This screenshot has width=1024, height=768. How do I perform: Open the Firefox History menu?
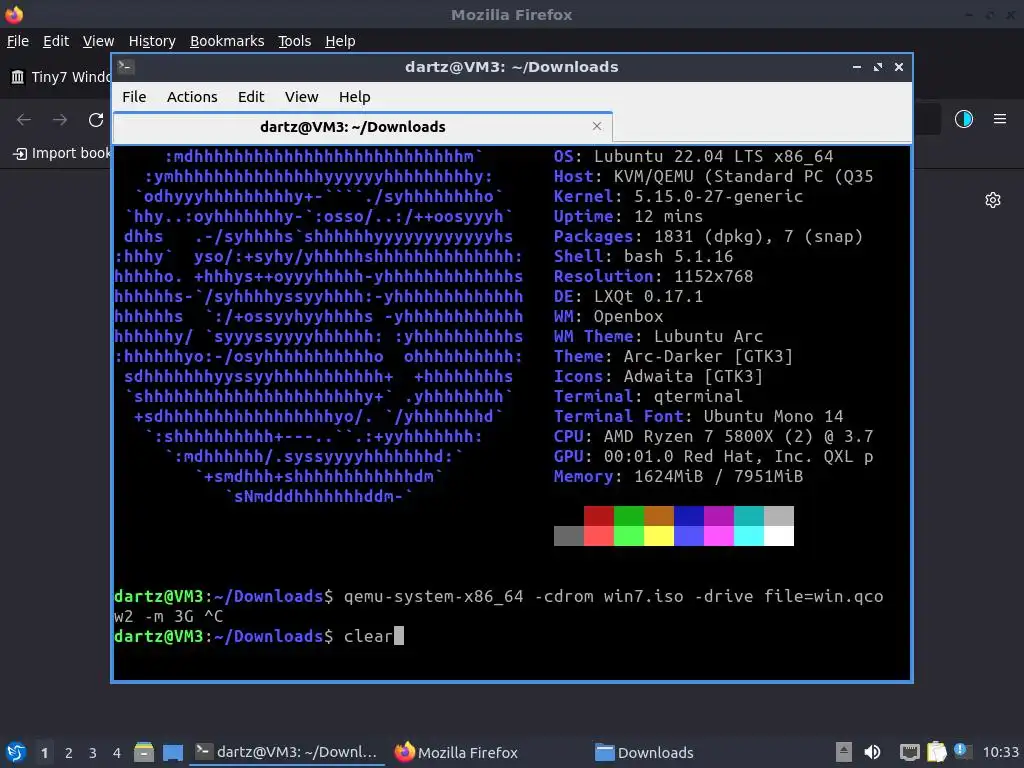(x=152, y=41)
